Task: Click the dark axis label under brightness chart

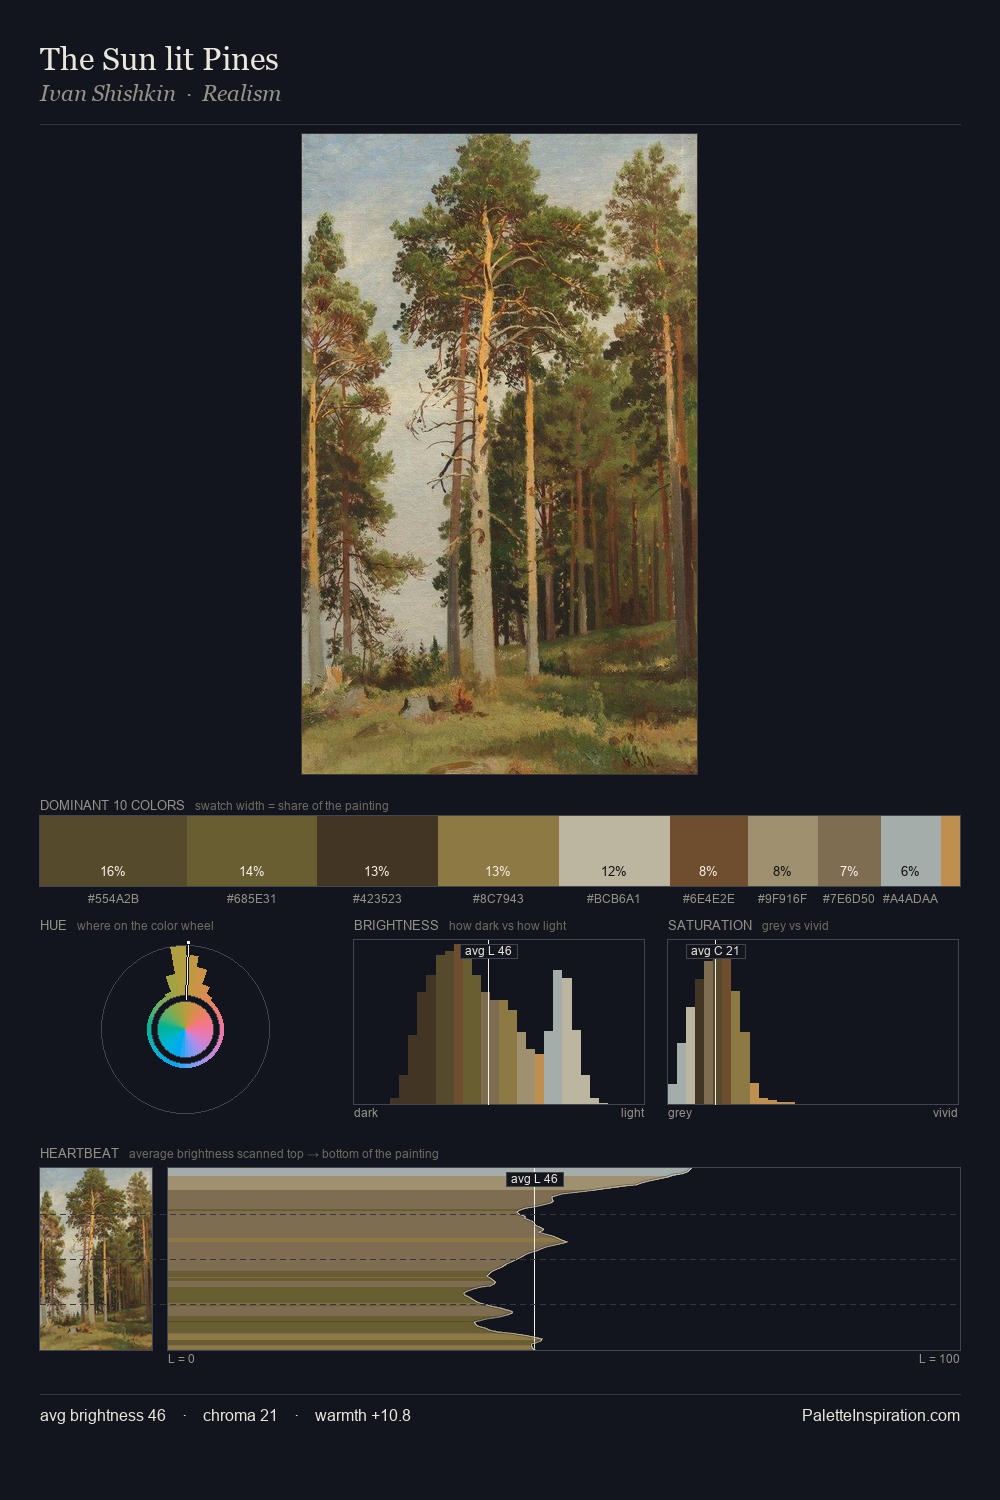Action: click(366, 1113)
